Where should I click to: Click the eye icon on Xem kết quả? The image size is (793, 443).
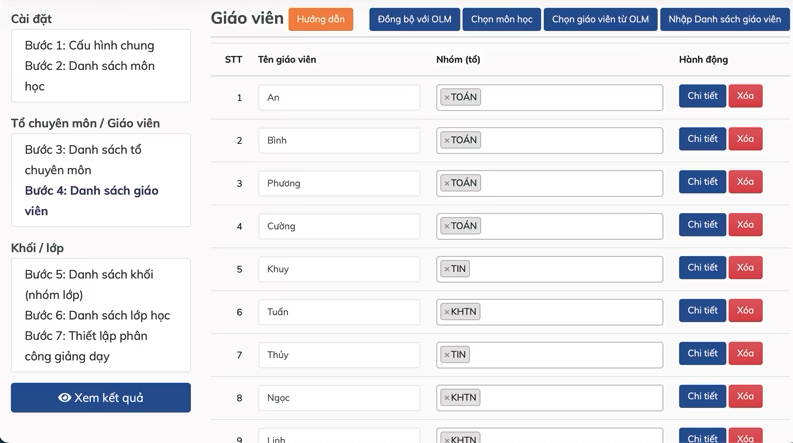pos(64,397)
